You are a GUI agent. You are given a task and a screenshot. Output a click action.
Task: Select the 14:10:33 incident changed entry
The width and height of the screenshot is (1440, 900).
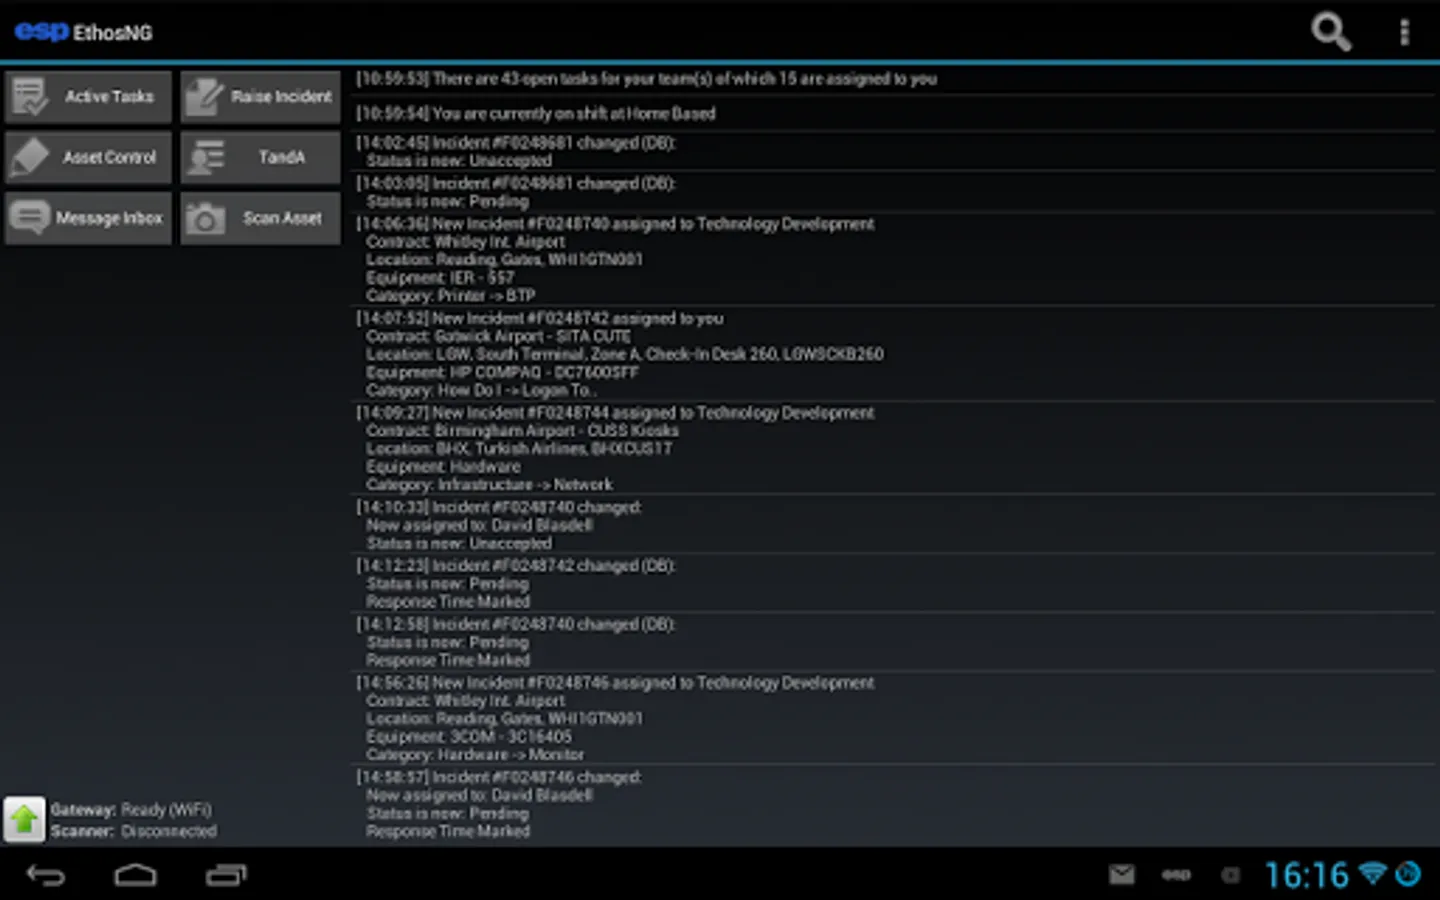tap(893, 525)
